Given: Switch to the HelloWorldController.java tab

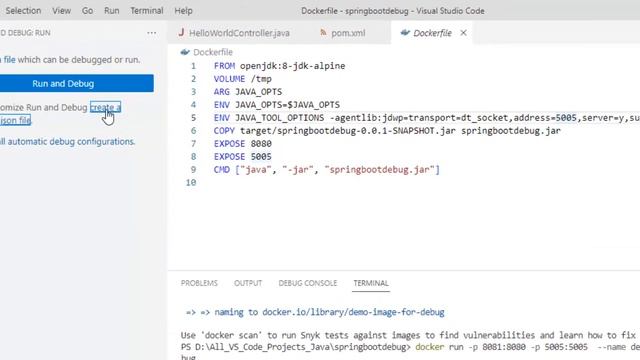Looking at the screenshot, I should (x=239, y=33).
